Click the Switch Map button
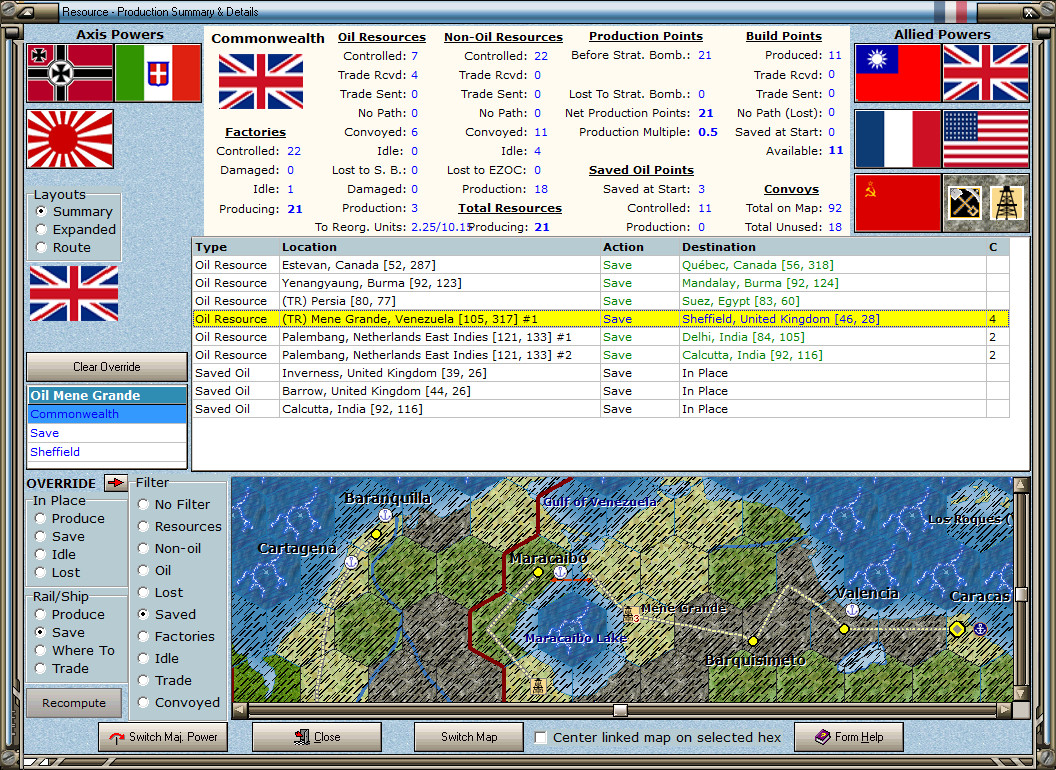The height and width of the screenshot is (770, 1056). [469, 738]
